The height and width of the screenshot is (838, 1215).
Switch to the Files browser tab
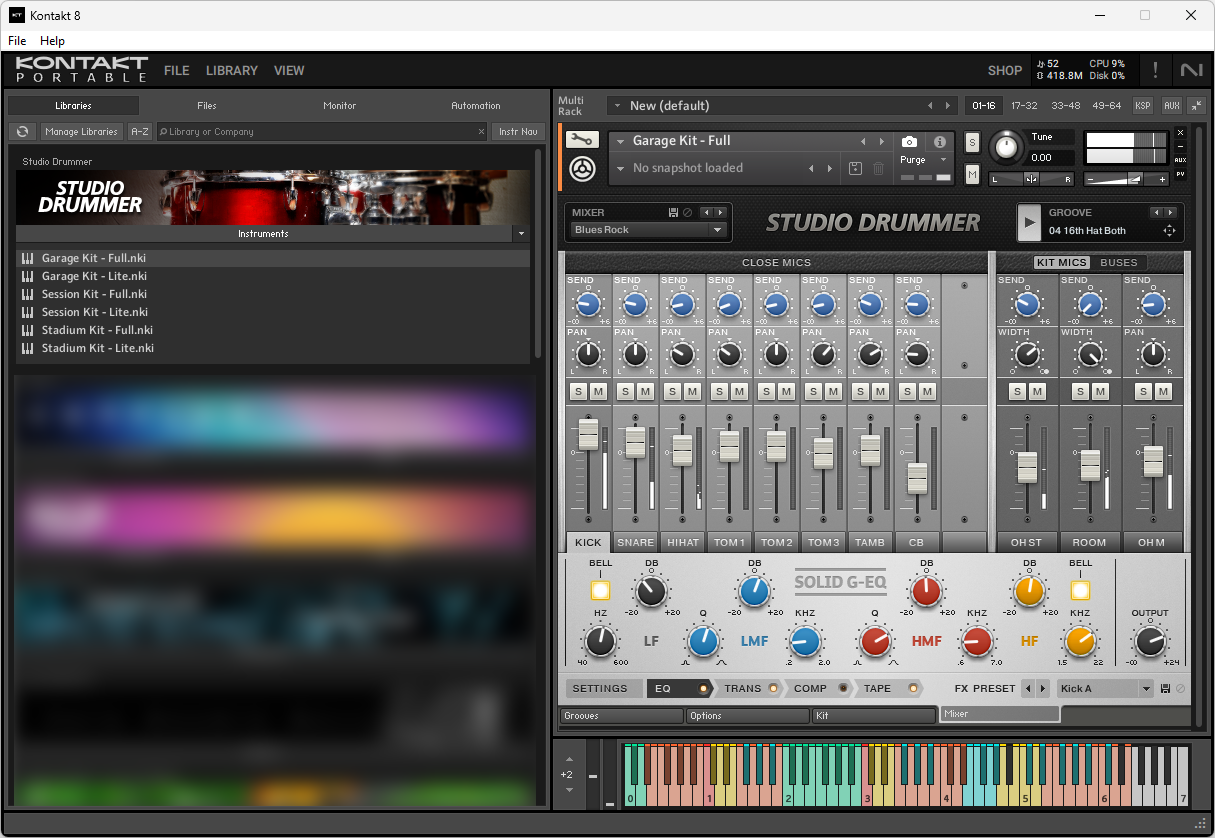pos(207,105)
